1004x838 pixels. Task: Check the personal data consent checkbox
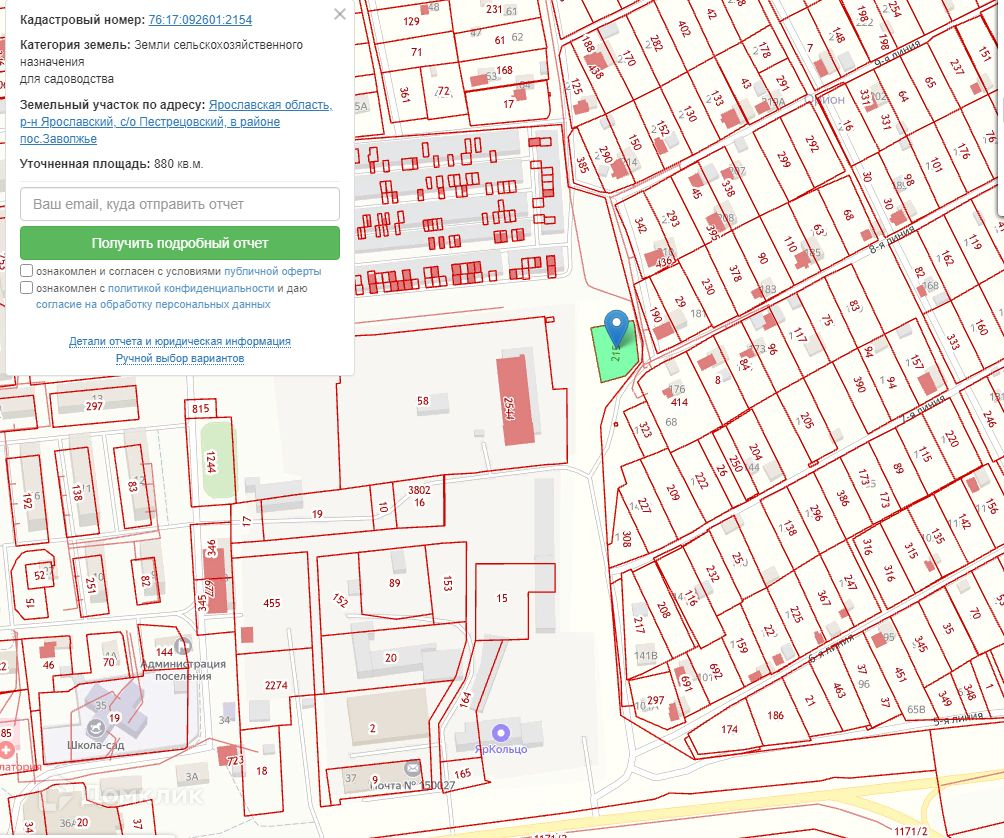coord(26,287)
